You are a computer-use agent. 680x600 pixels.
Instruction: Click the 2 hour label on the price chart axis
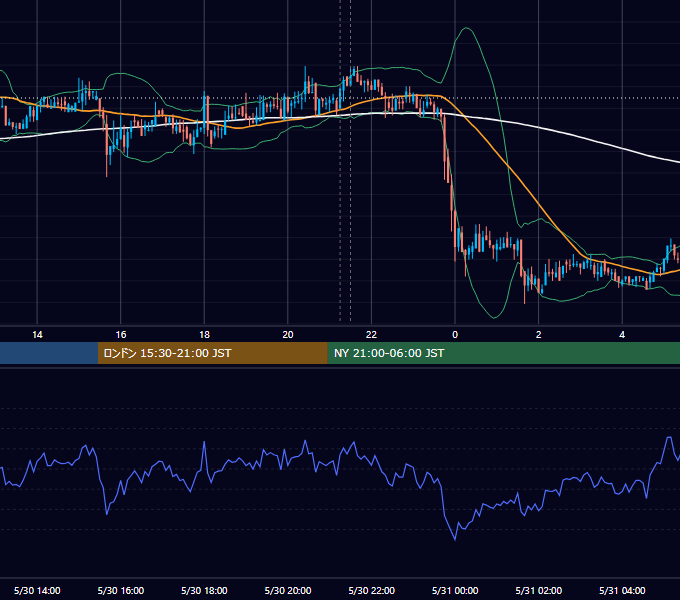539,335
